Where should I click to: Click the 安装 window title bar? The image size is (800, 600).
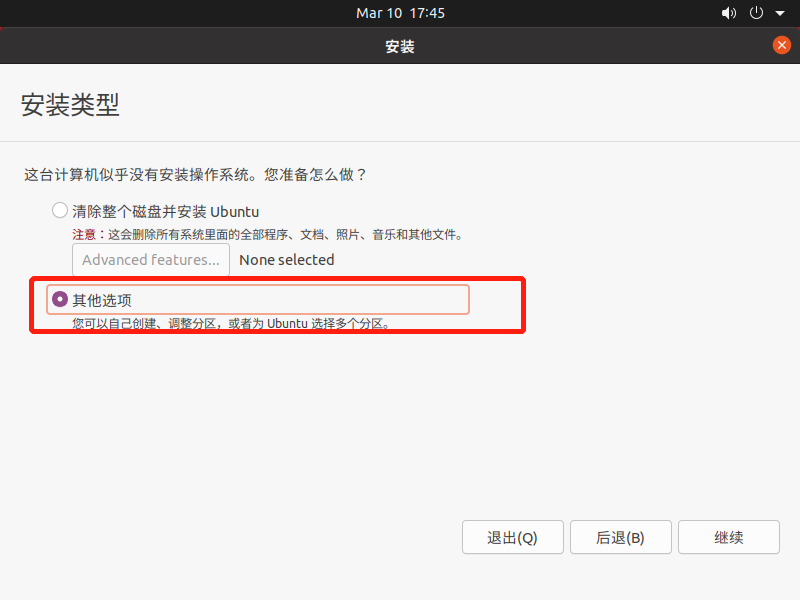tap(400, 45)
